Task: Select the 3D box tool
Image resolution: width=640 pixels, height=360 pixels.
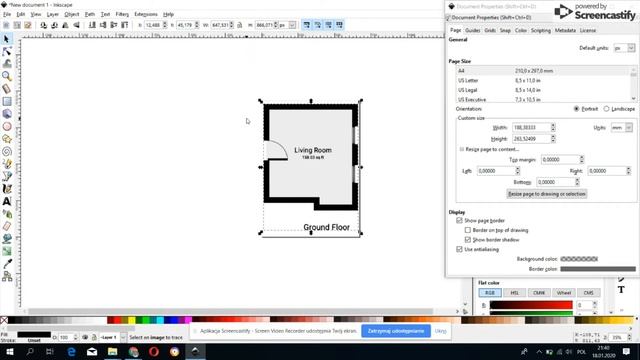Action: 7,114
